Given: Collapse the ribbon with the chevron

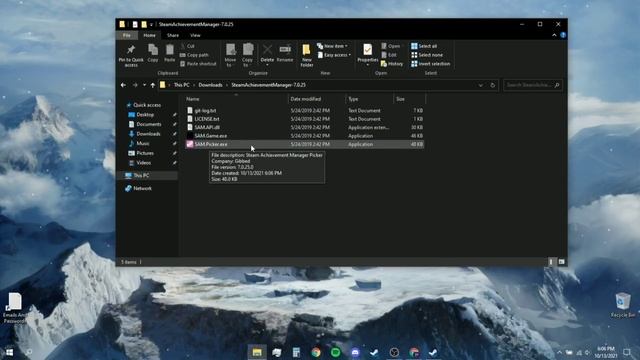Looking at the screenshot, I should pyautogui.click(x=554, y=36).
